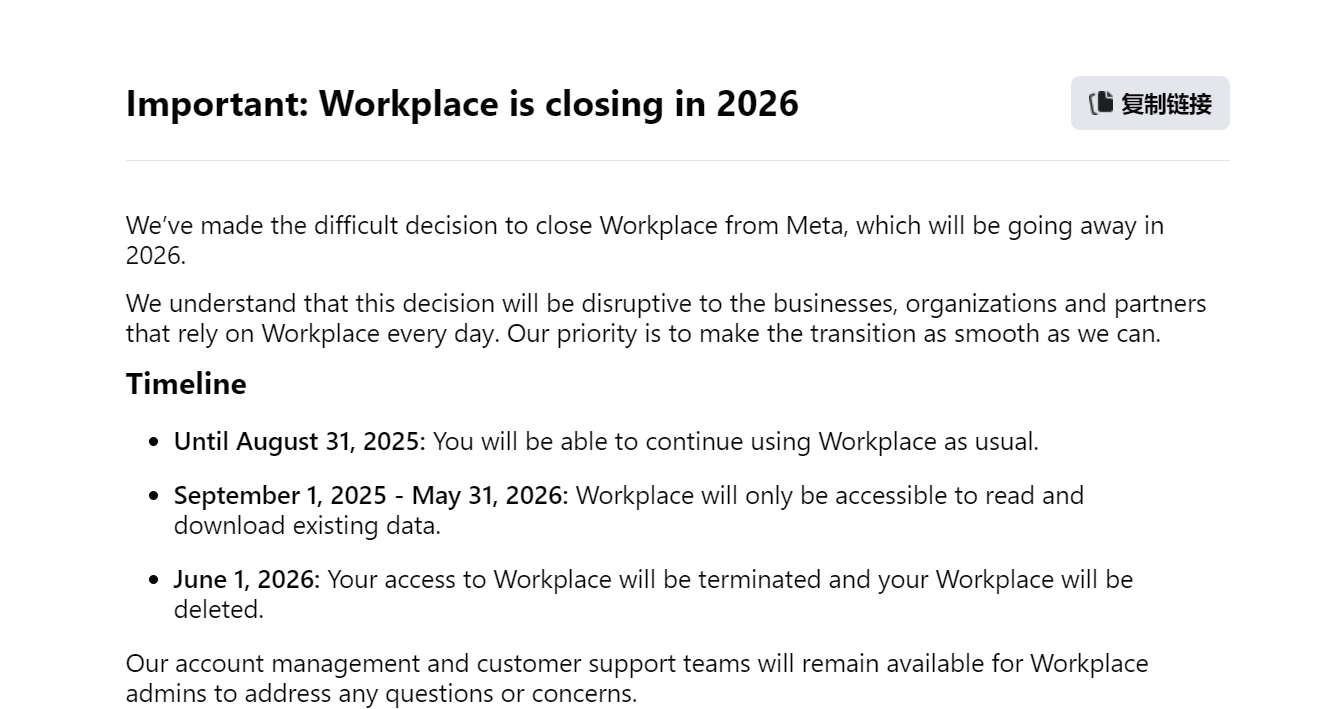The height and width of the screenshot is (709, 1332).
Task: Select the heading Important: Workplace is closing in 2026
Action: tap(462, 104)
